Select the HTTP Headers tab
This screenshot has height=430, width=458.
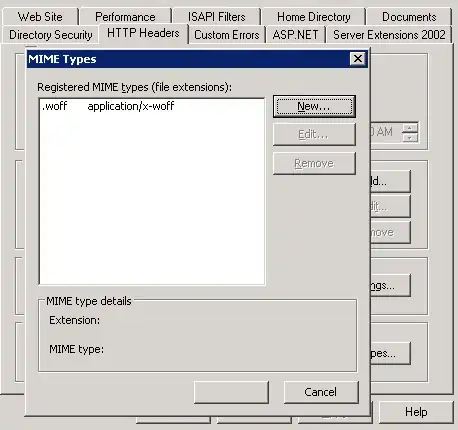click(x=143, y=33)
